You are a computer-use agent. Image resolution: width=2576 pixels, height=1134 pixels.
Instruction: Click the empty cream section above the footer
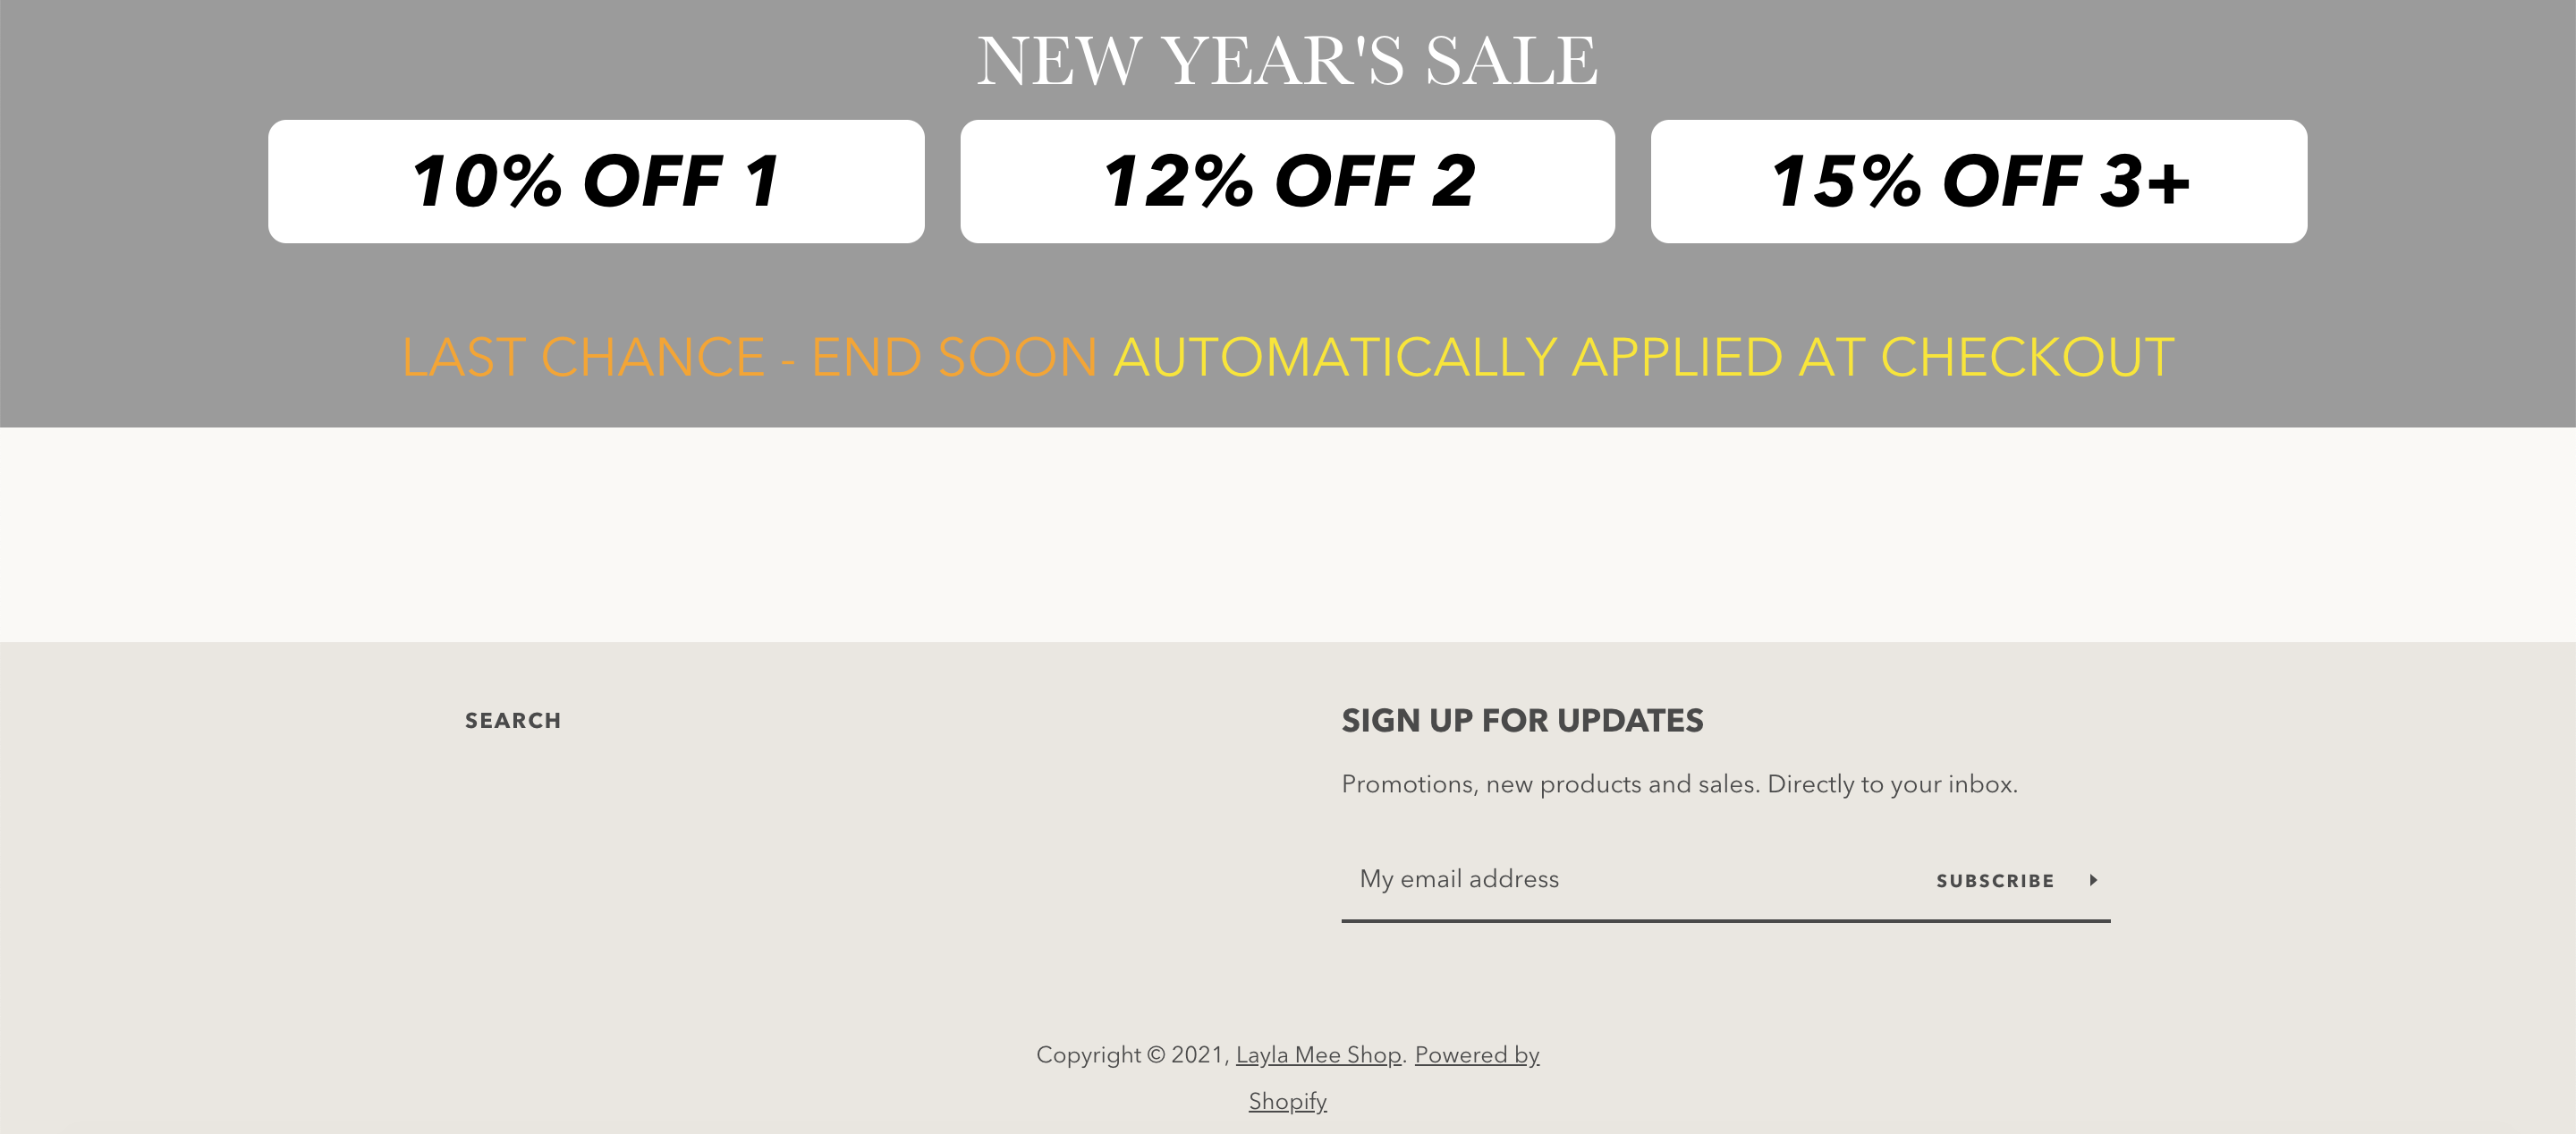click(1287, 534)
